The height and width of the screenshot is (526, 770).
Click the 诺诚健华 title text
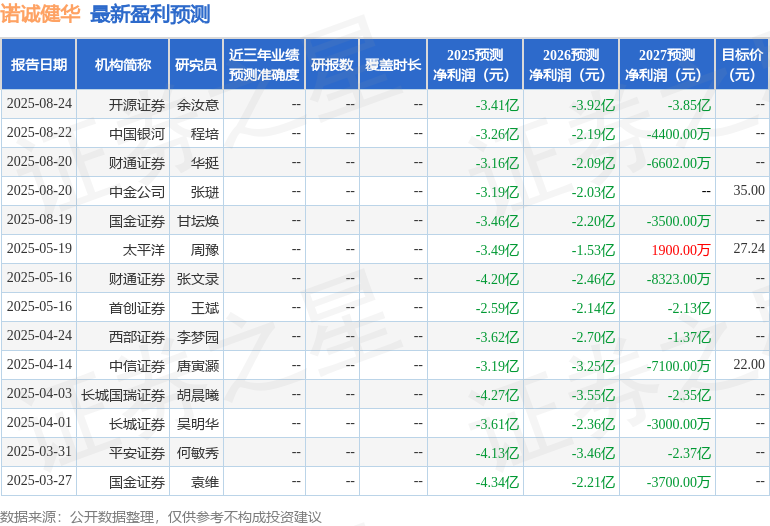pyautogui.click(x=40, y=14)
